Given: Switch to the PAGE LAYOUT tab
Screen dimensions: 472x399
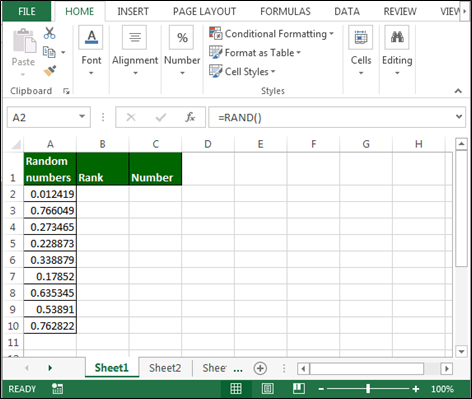Looking at the screenshot, I should click(x=204, y=11).
